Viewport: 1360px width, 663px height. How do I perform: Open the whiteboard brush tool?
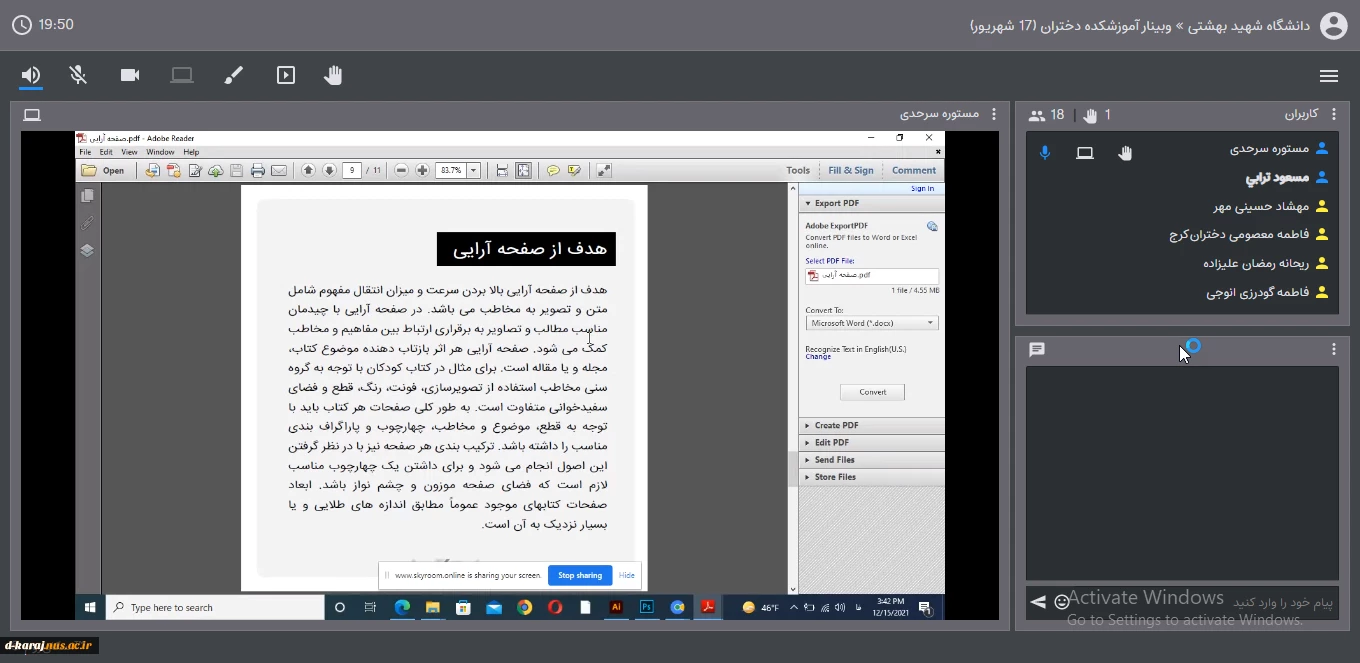233,75
